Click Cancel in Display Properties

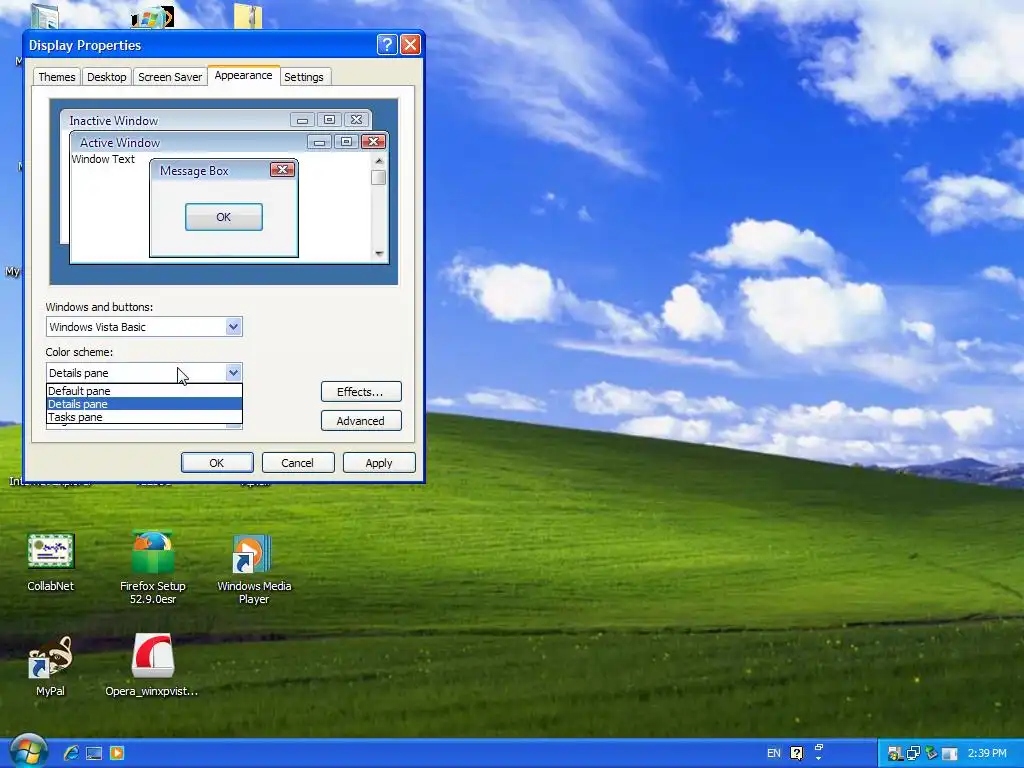(x=298, y=462)
